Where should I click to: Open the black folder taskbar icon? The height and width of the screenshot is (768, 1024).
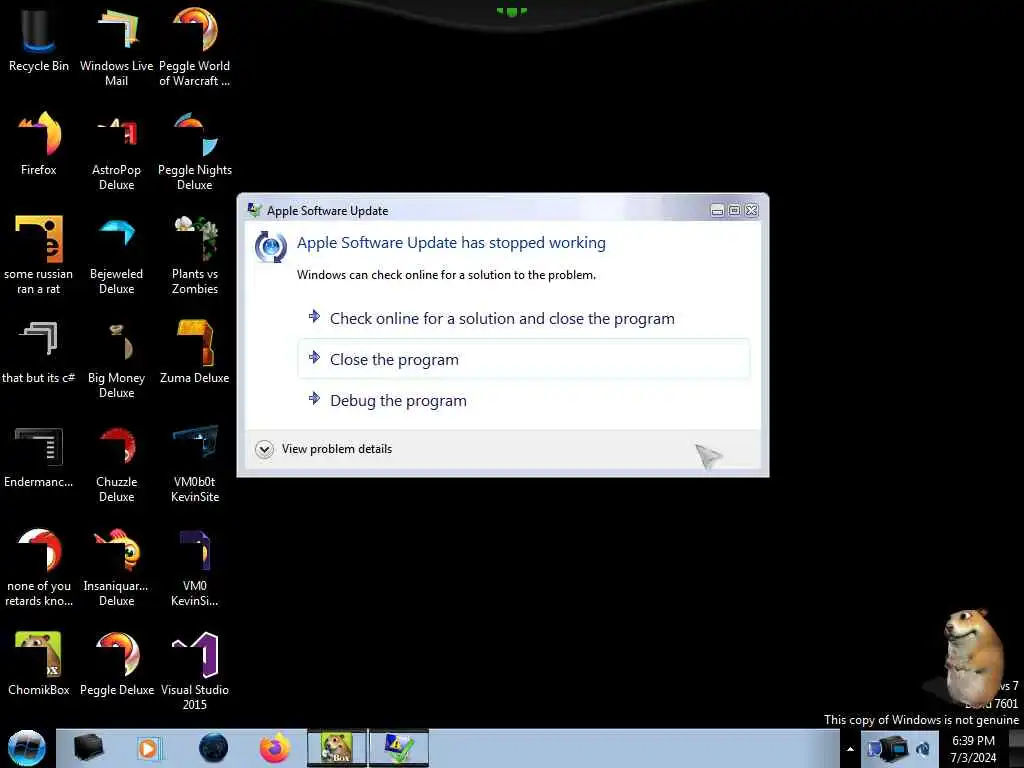tap(88, 748)
